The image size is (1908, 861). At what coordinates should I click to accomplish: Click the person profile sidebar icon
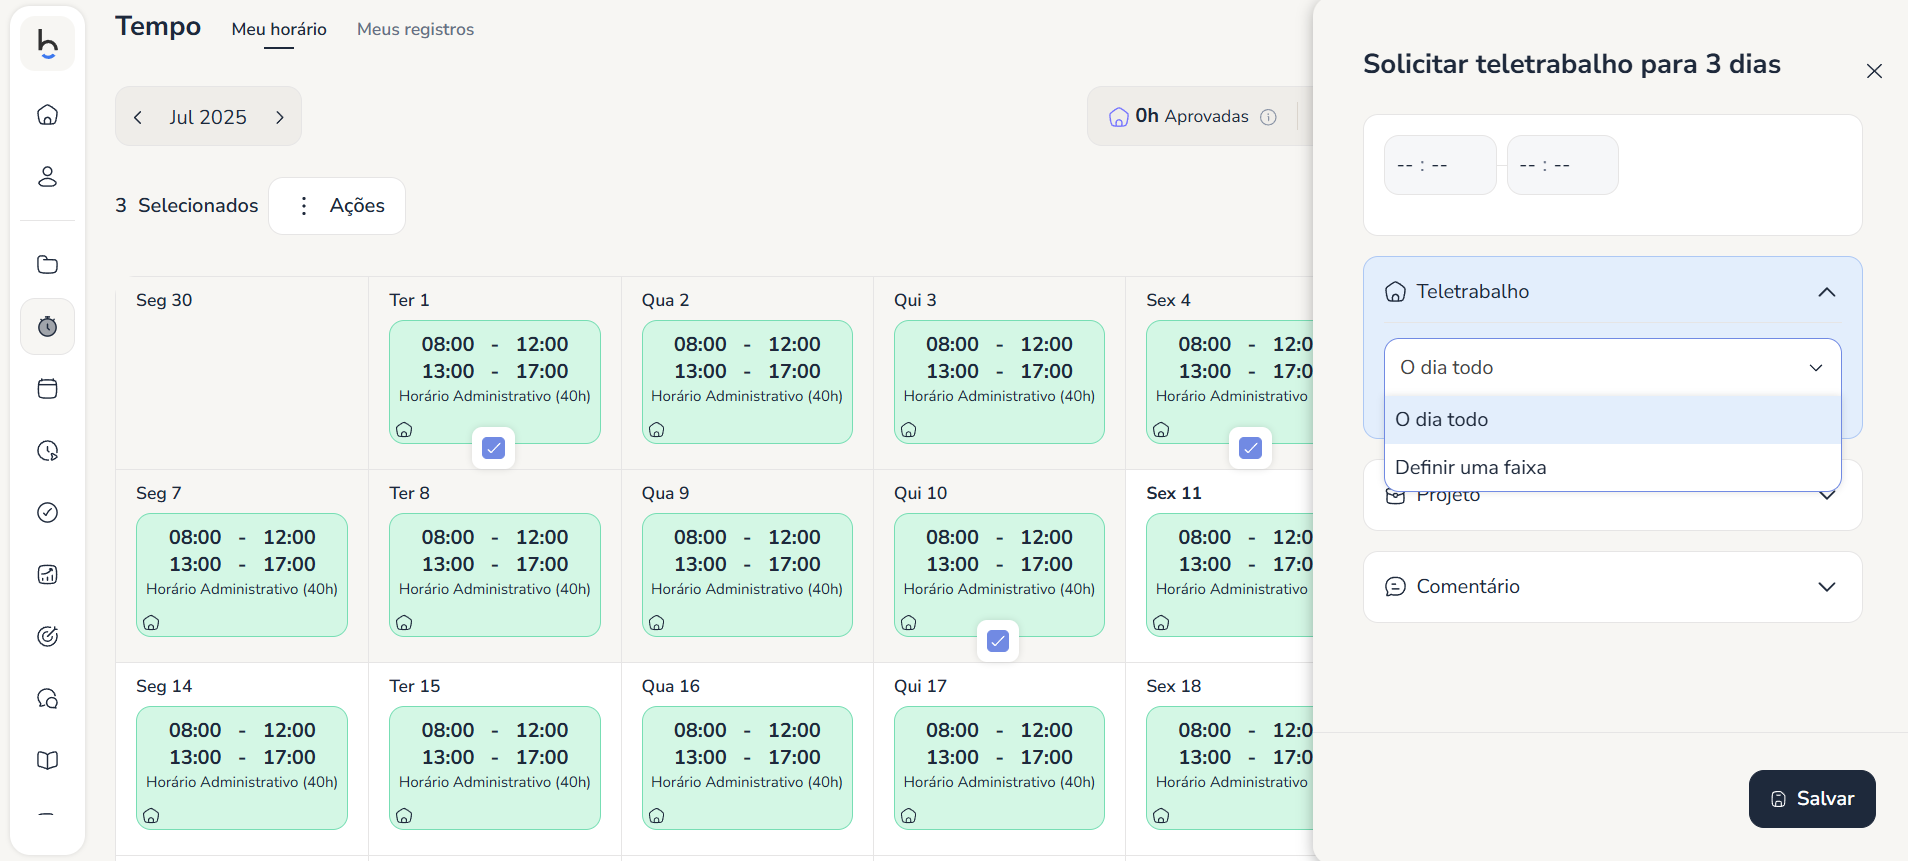tap(47, 177)
